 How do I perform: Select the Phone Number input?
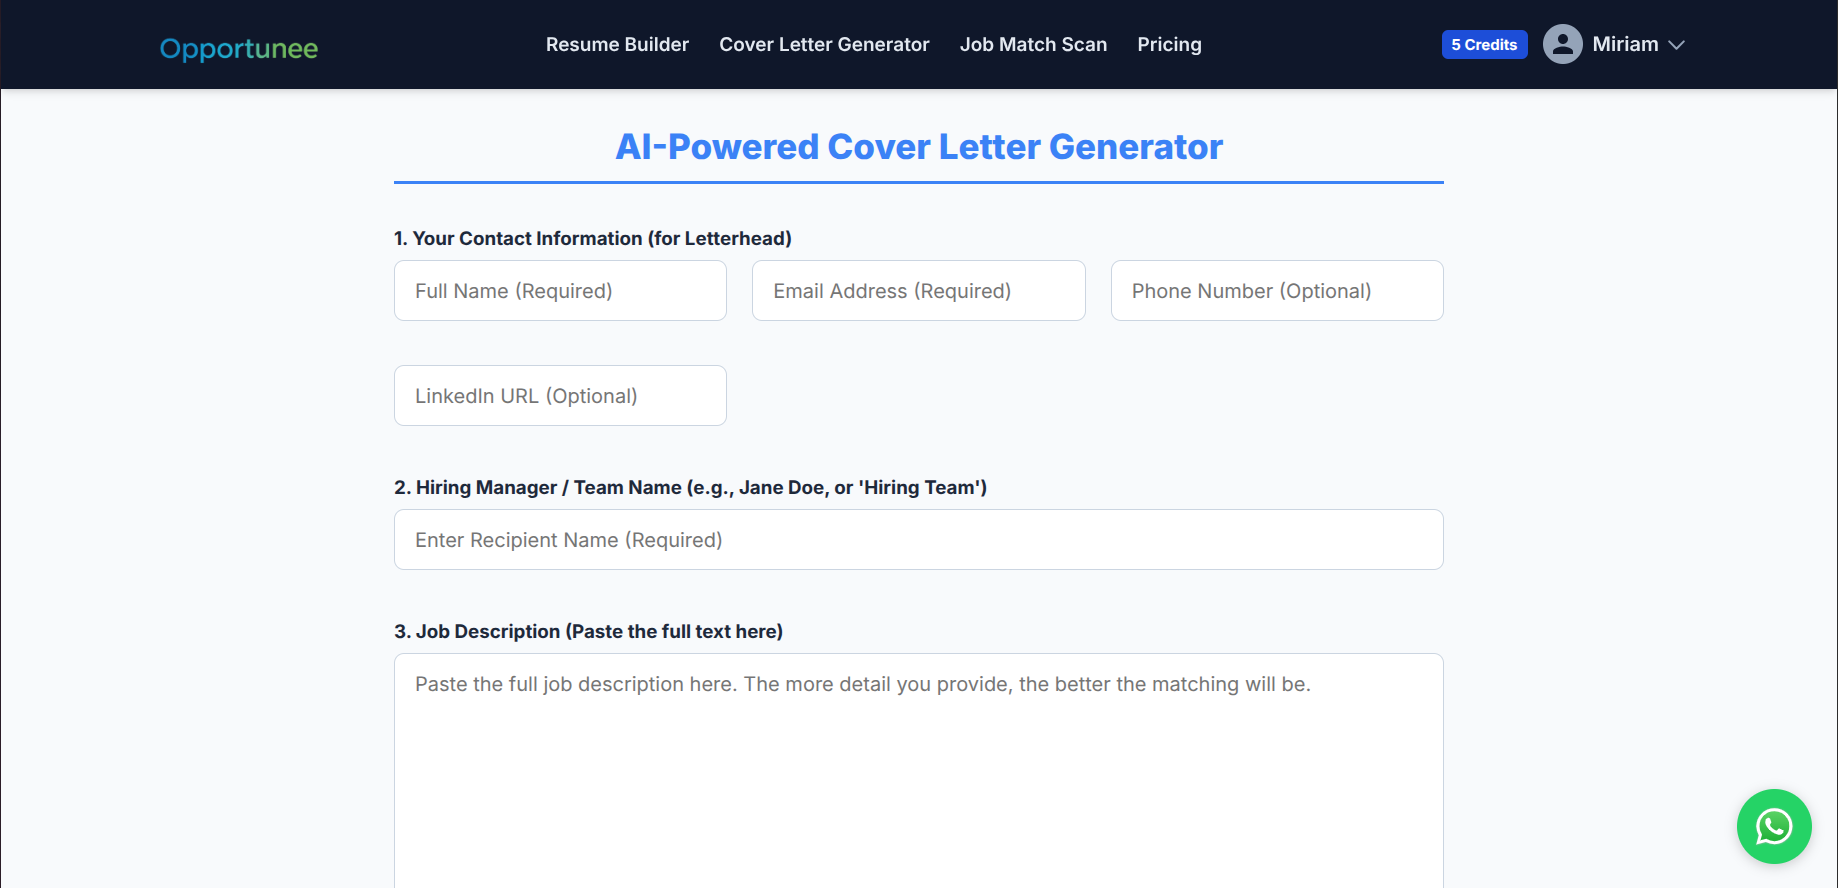(1276, 291)
